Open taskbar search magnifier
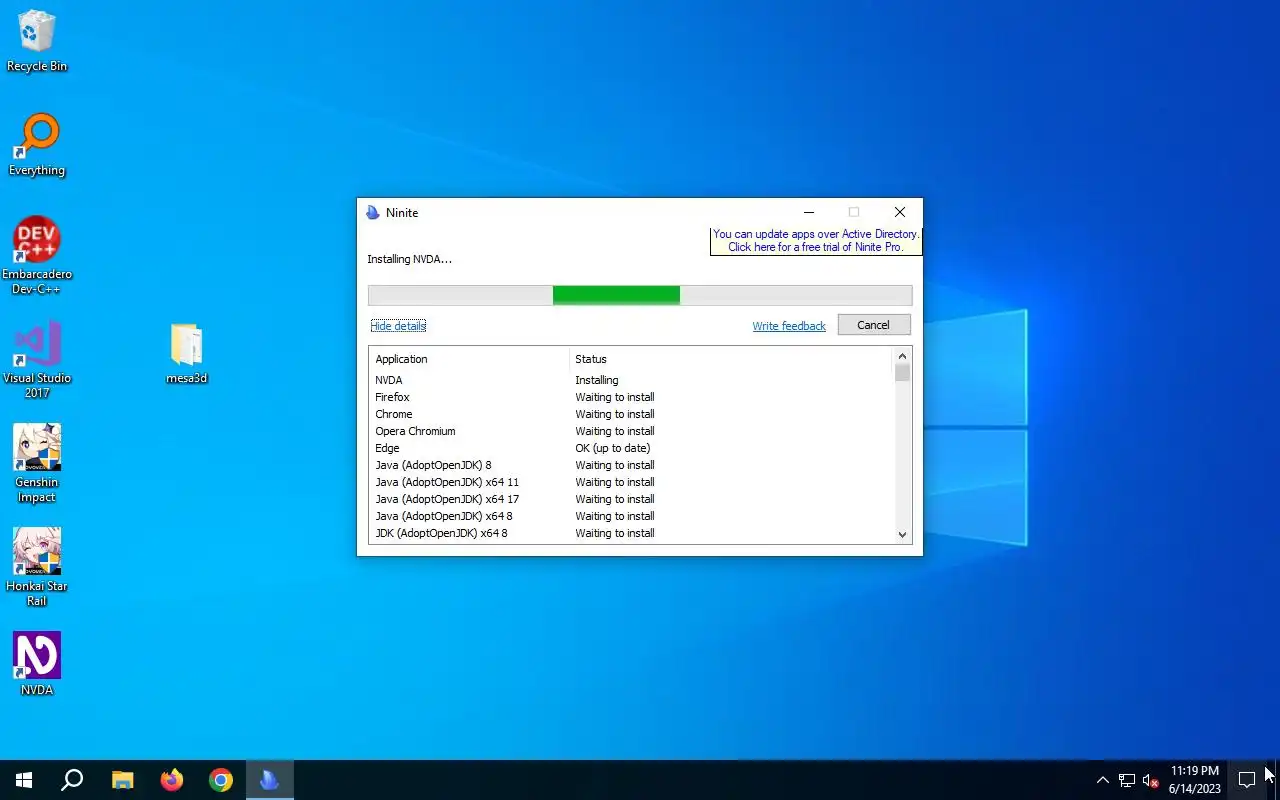Image resolution: width=1280 pixels, height=800 pixels. click(72, 780)
